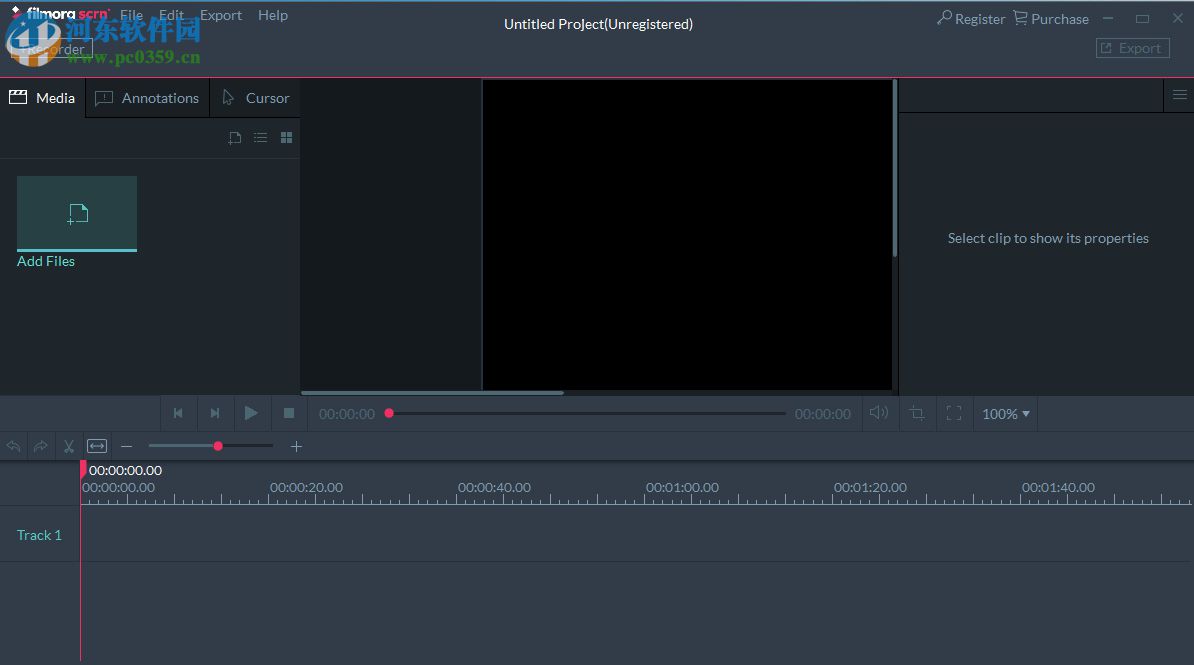This screenshot has width=1194, height=665.
Task: Zoom in timeline with plus icon
Action: click(296, 446)
